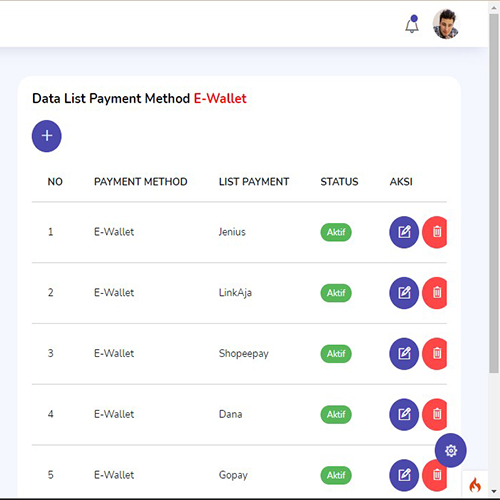Screen dimensions: 500x500
Task: Click E-Wallet in row 5
Action: (x=114, y=475)
